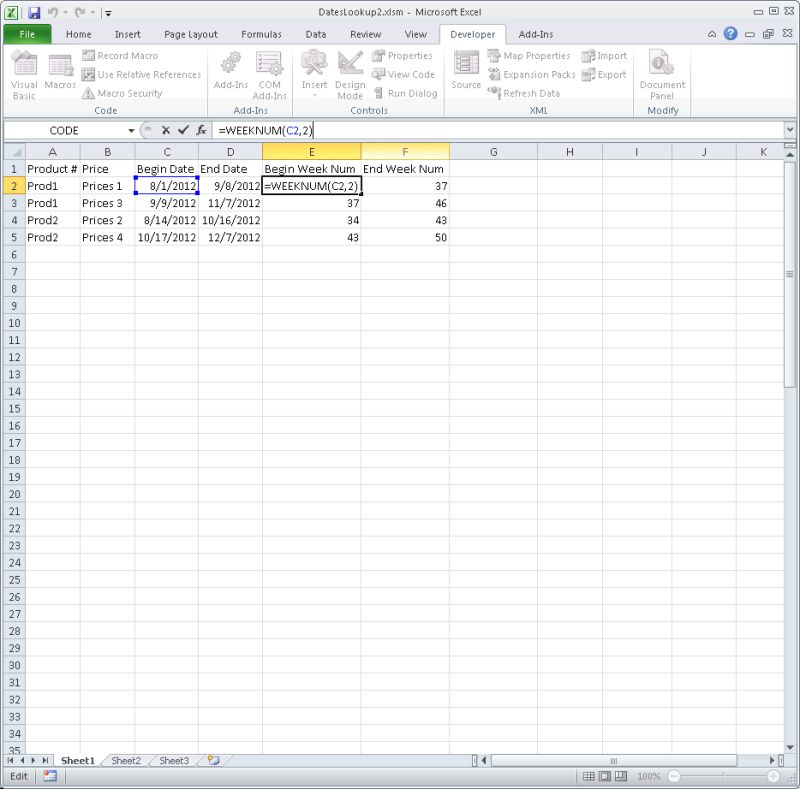Select the Sheet2 worksheet tab
The width and height of the screenshot is (800, 789).
(x=126, y=760)
